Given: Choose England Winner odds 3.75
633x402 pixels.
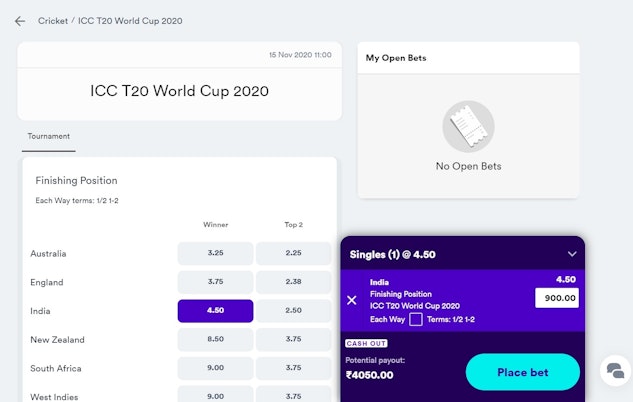Looking at the screenshot, I should 215,282.
